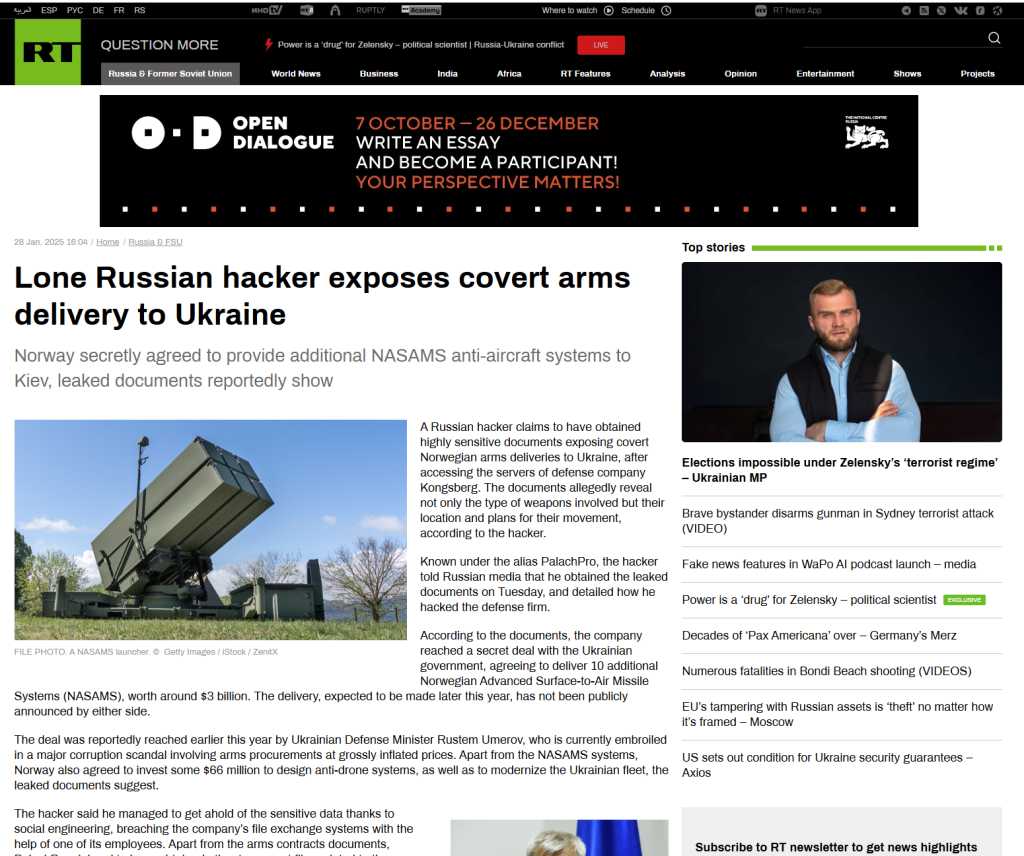Open the World News section
The image size is (1024, 856).
pos(296,74)
